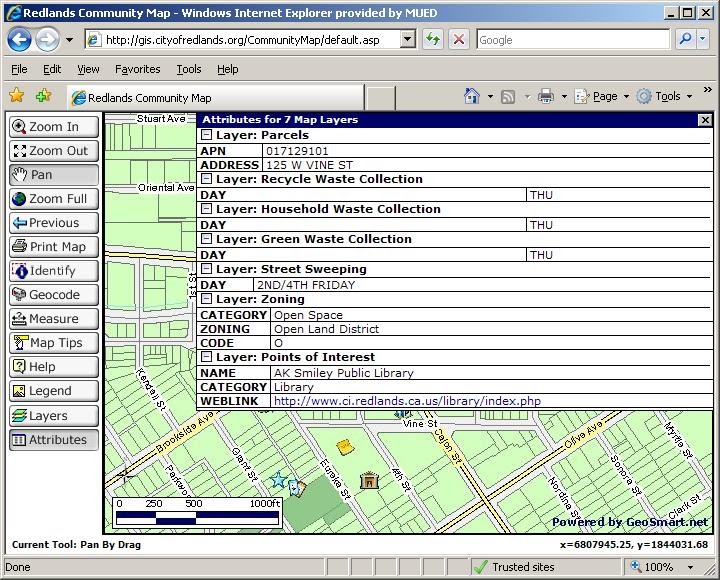The image size is (720, 580).
Task: Select the Measure tool
Action: pyautogui.click(x=54, y=319)
